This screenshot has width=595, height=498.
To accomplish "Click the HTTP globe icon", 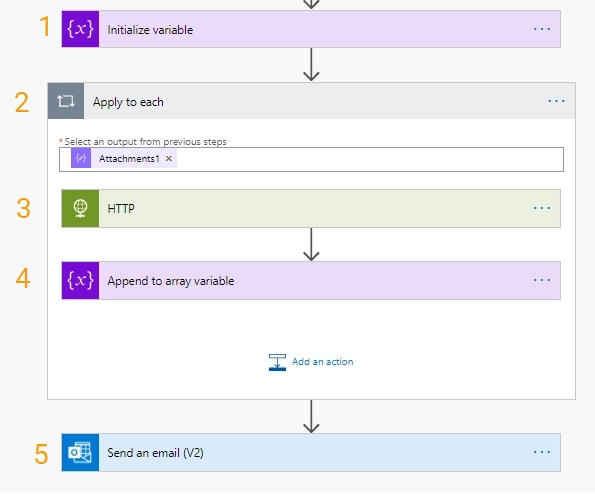I will pyautogui.click(x=80, y=209).
